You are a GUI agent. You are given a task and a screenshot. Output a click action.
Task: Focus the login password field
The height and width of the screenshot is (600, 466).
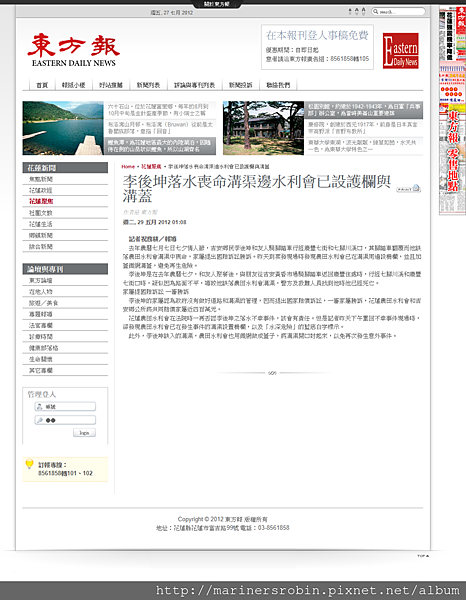click(65, 420)
